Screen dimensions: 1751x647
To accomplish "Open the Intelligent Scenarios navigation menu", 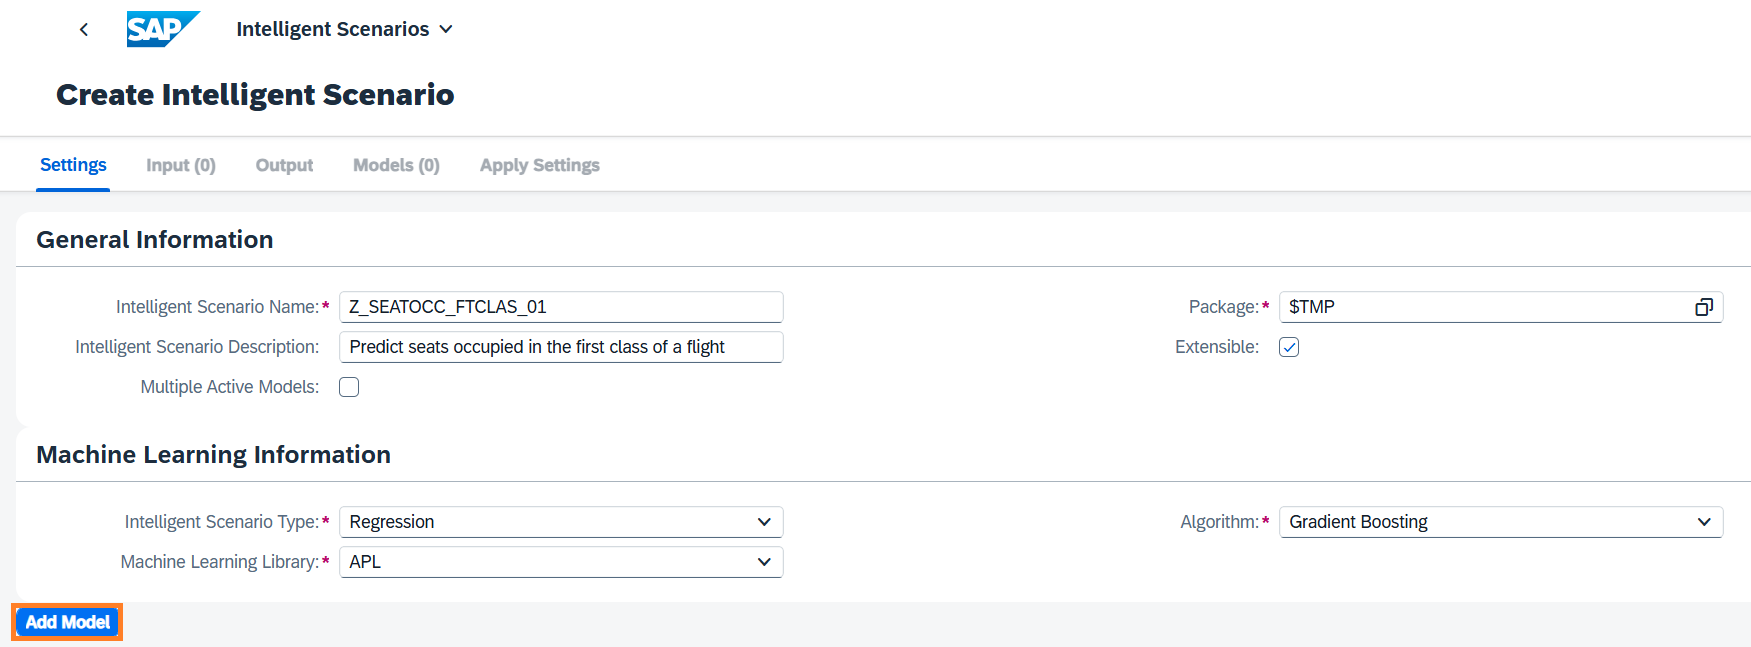I will click(344, 30).
